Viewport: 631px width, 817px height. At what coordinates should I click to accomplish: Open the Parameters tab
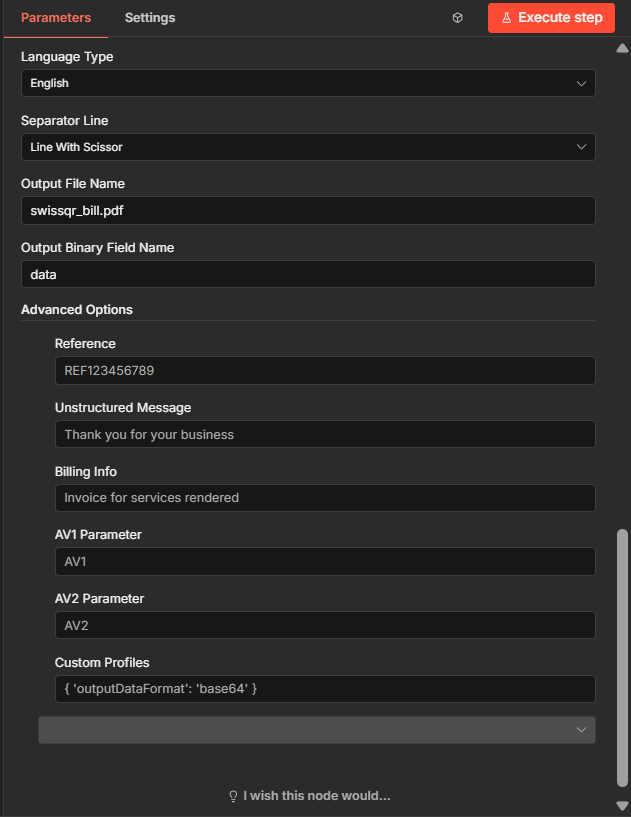tap(56, 18)
